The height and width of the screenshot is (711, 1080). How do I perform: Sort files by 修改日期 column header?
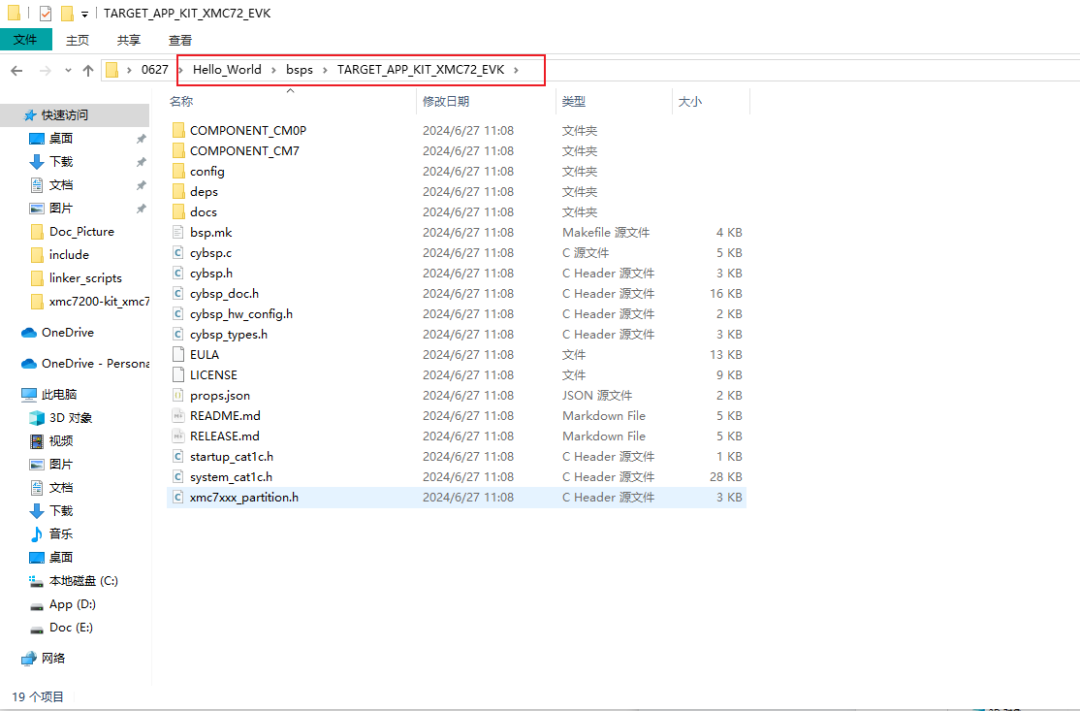446,101
